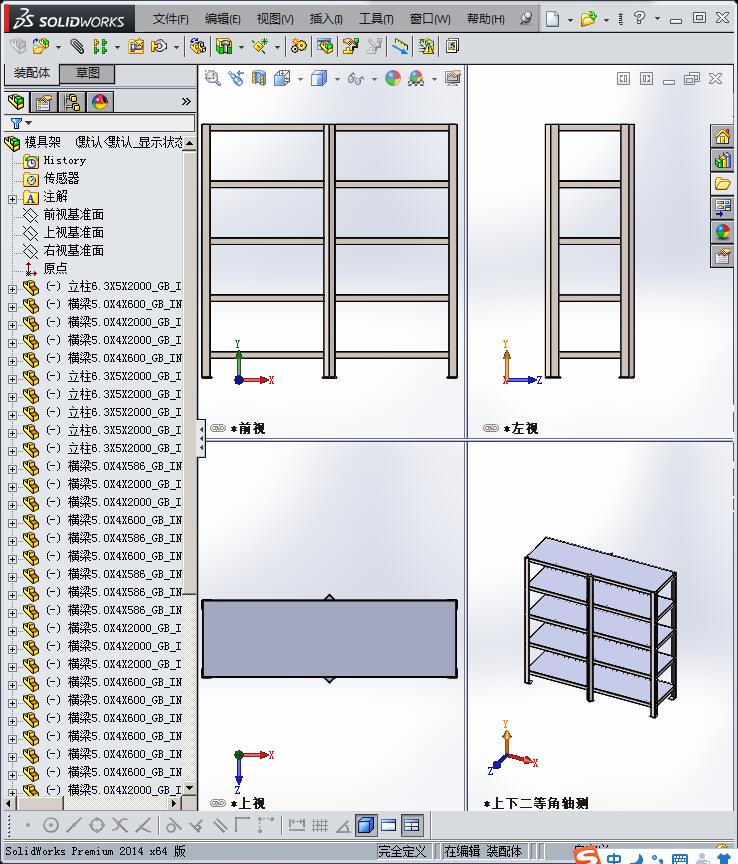The height and width of the screenshot is (864, 738).
Task: Open the Assembly Features tool
Action: 224,46
